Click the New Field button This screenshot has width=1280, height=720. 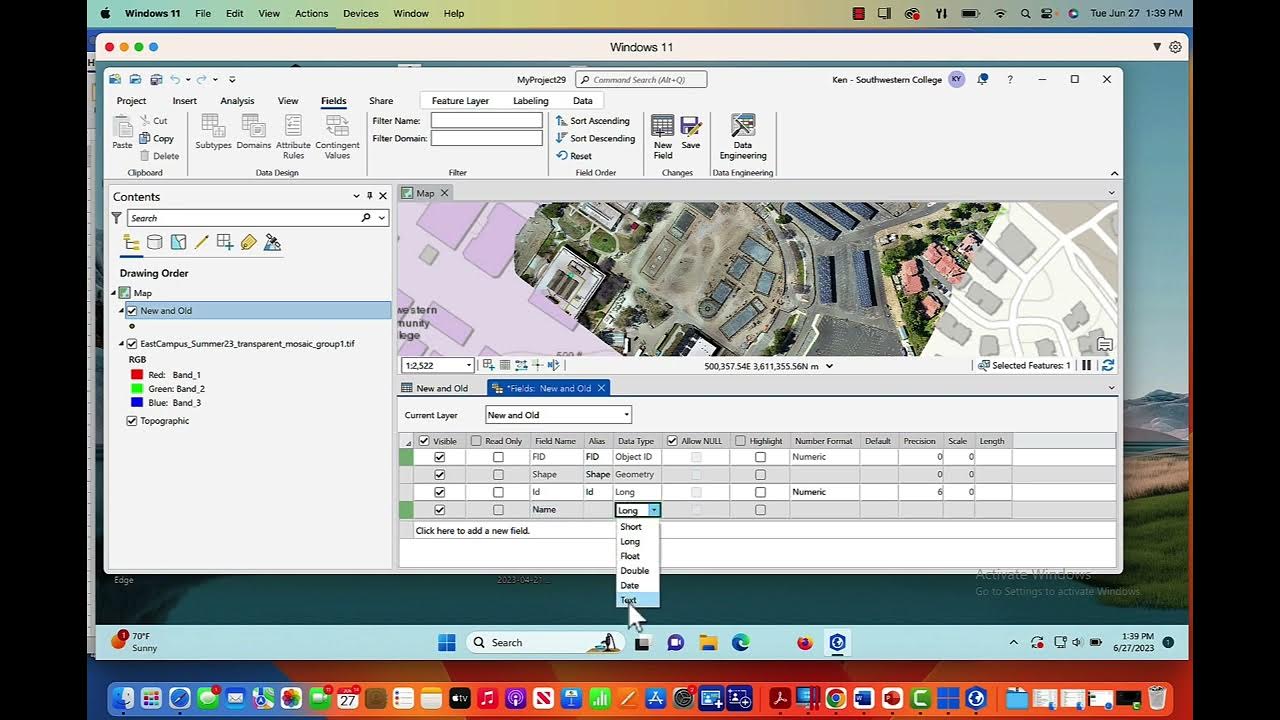(x=663, y=137)
